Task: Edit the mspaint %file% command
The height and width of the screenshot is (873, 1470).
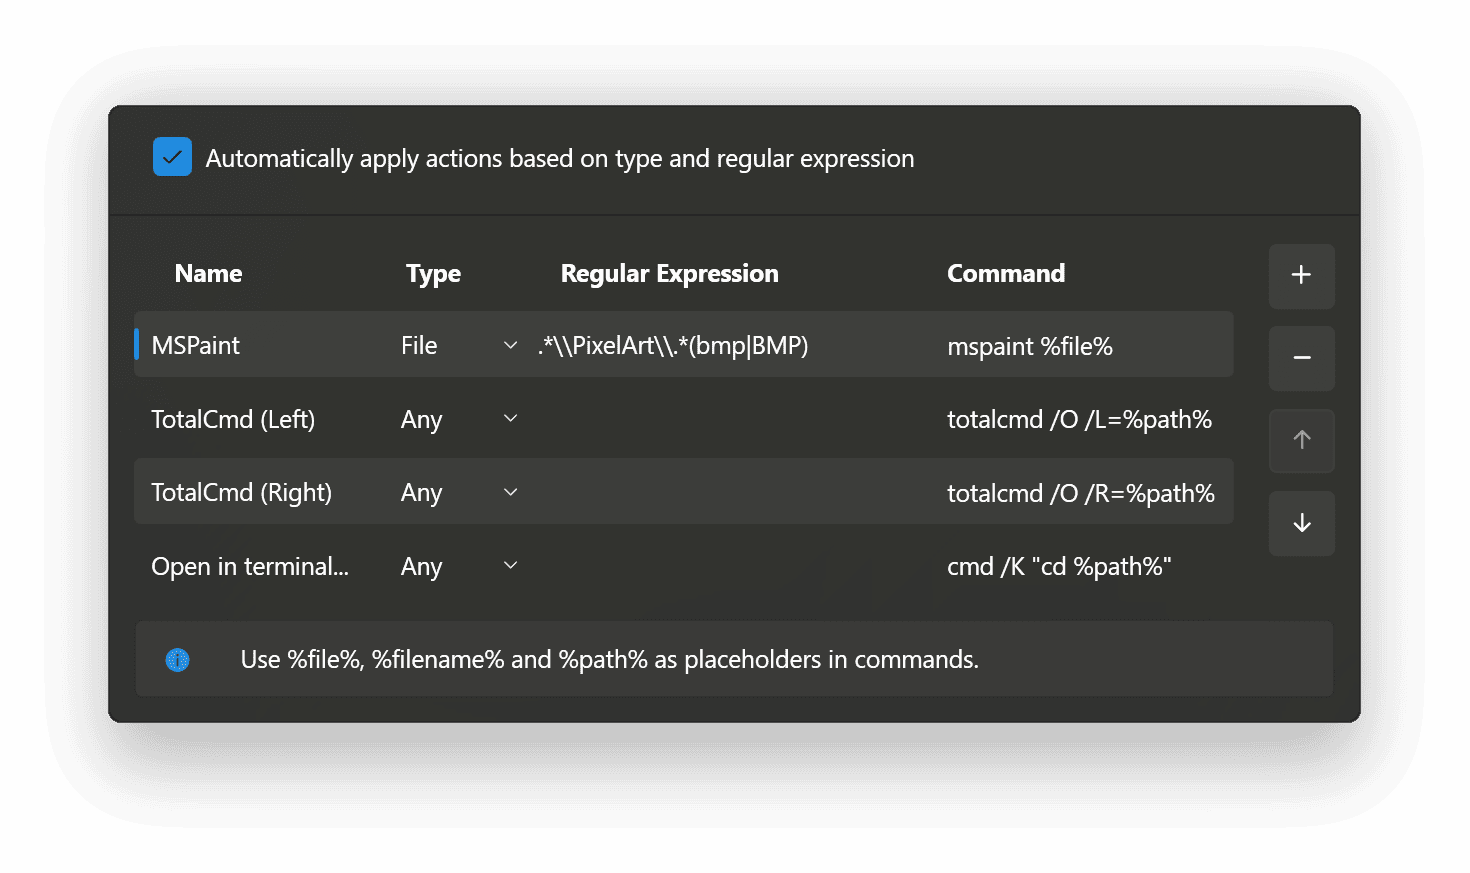Action: tap(1030, 347)
